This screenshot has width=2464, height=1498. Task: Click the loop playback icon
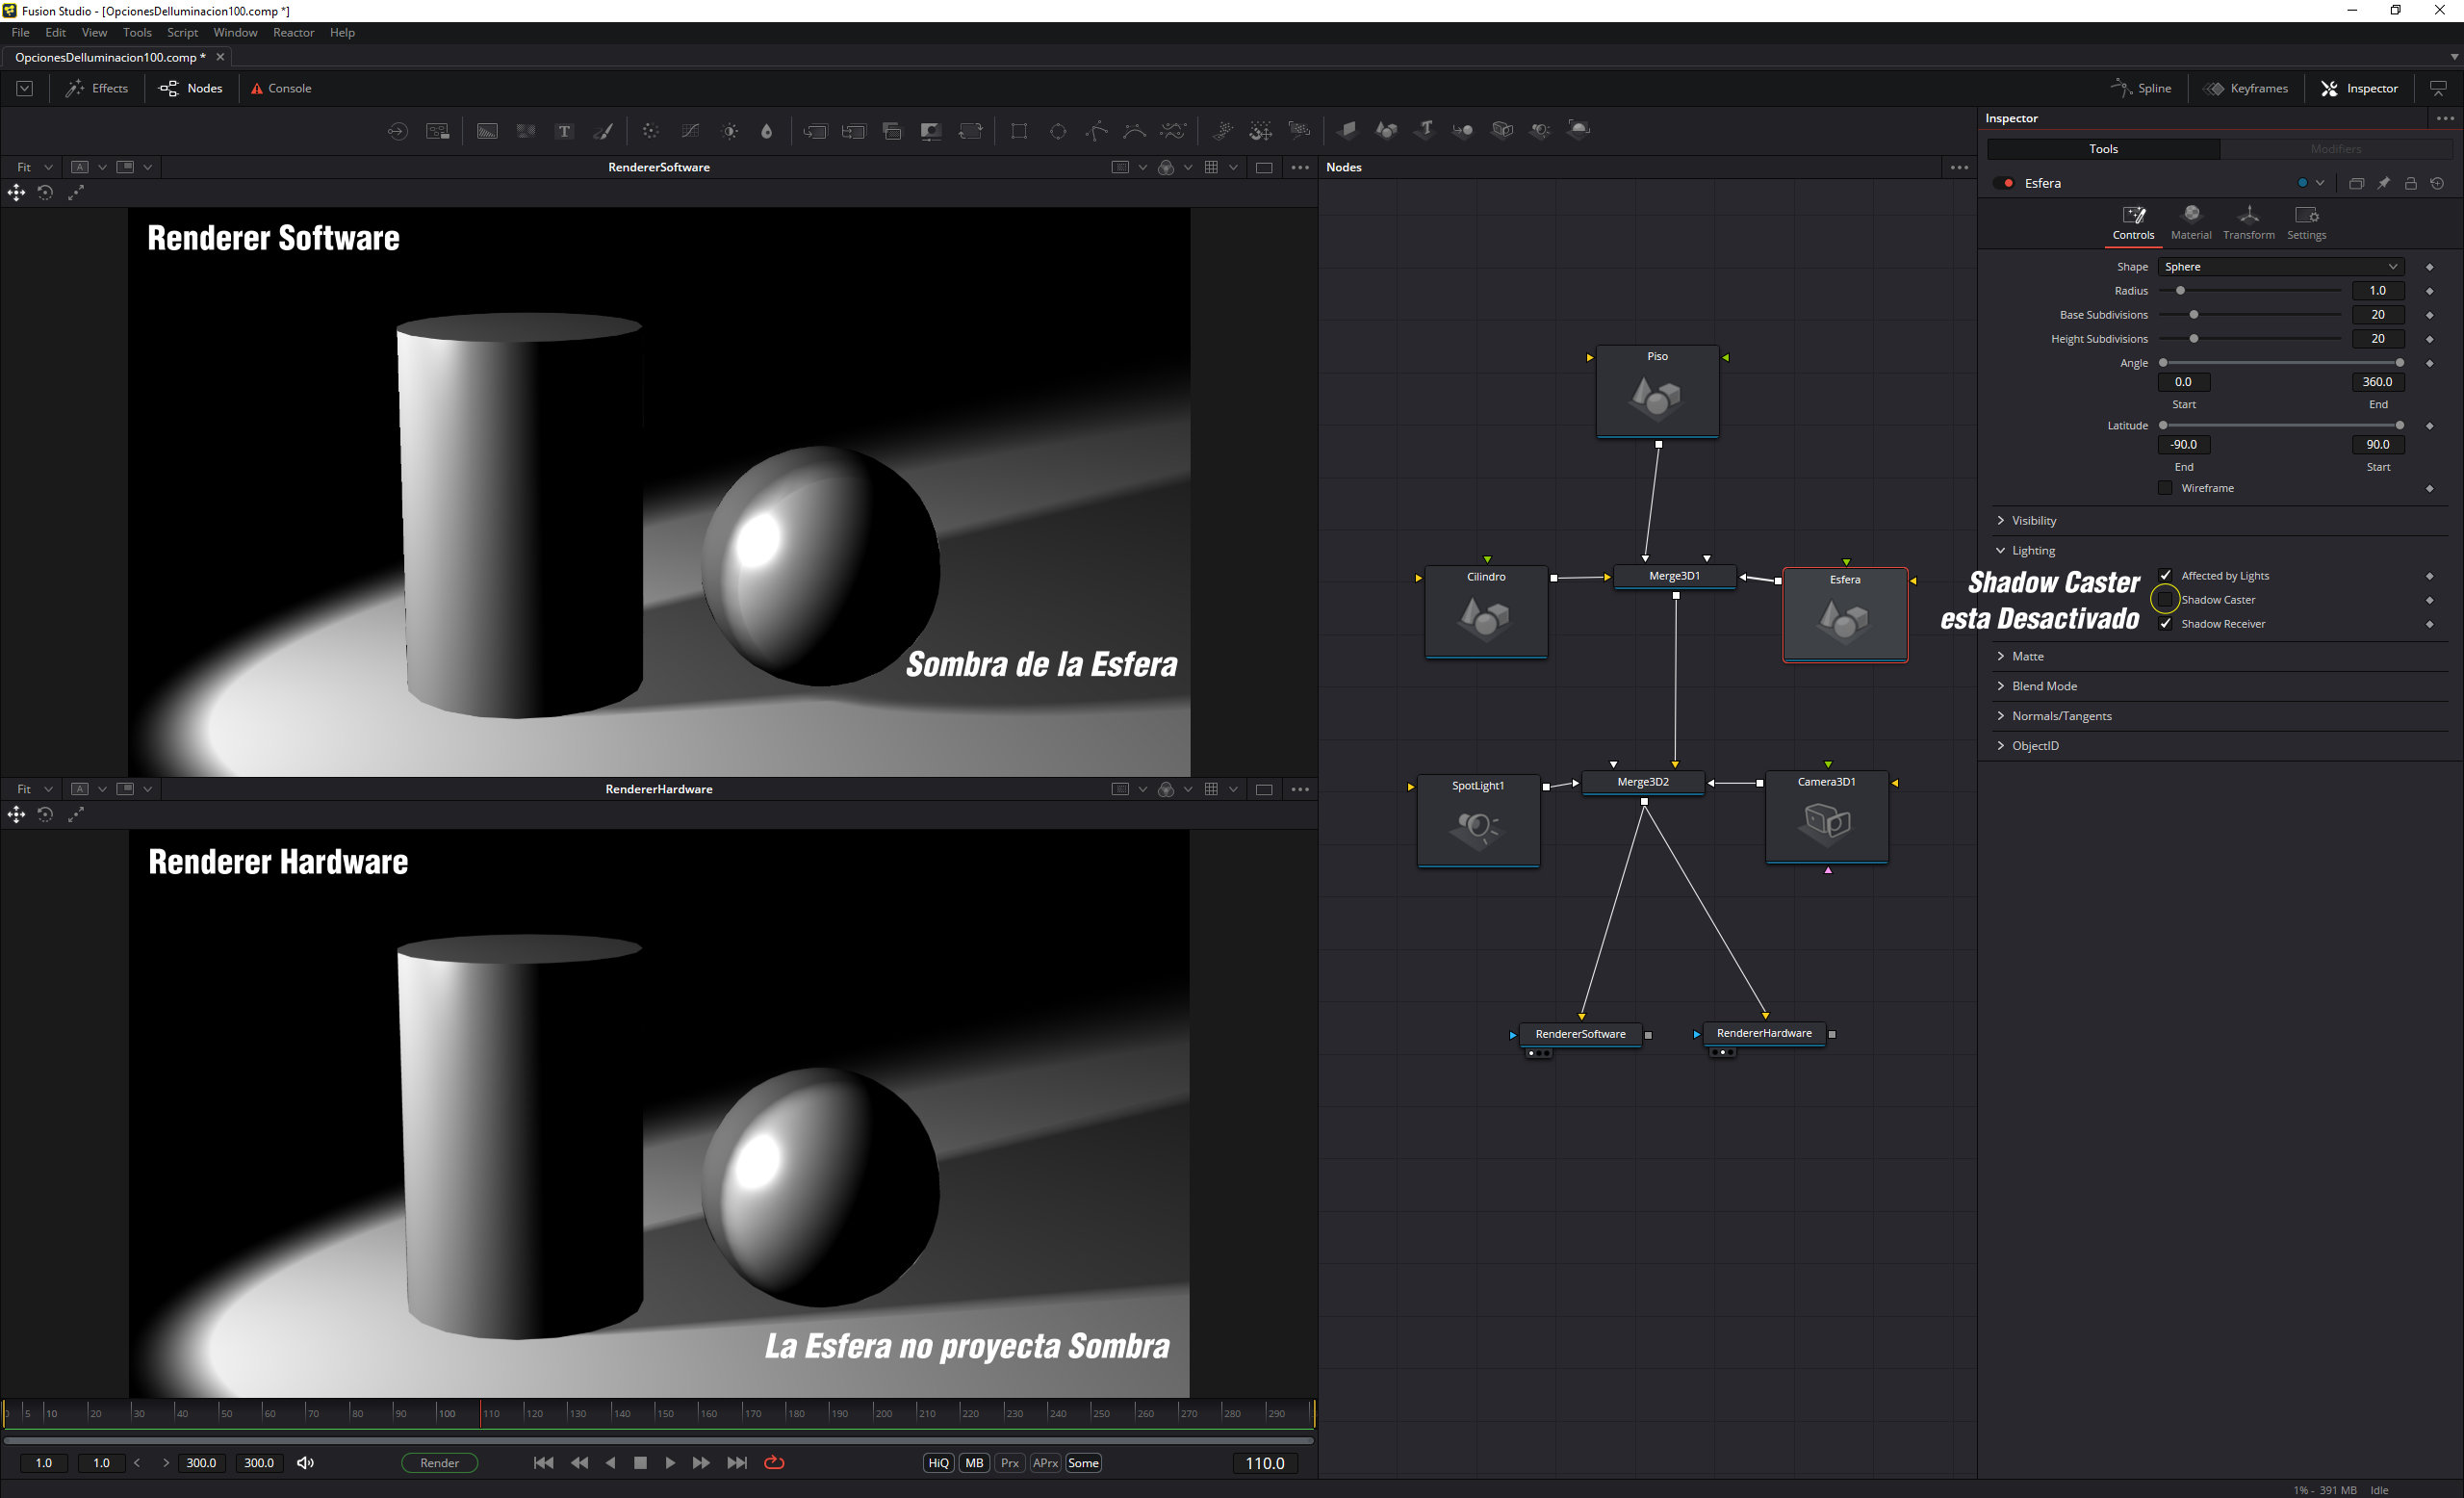(x=774, y=1462)
